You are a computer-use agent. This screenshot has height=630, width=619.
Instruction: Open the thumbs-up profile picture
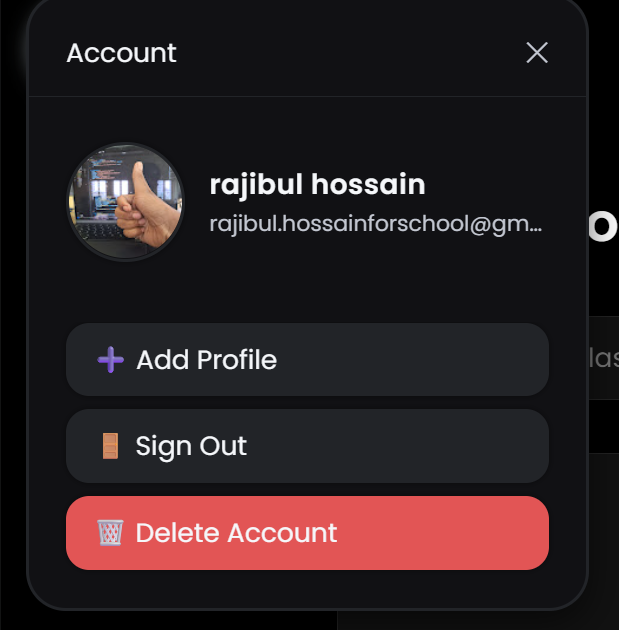click(126, 201)
